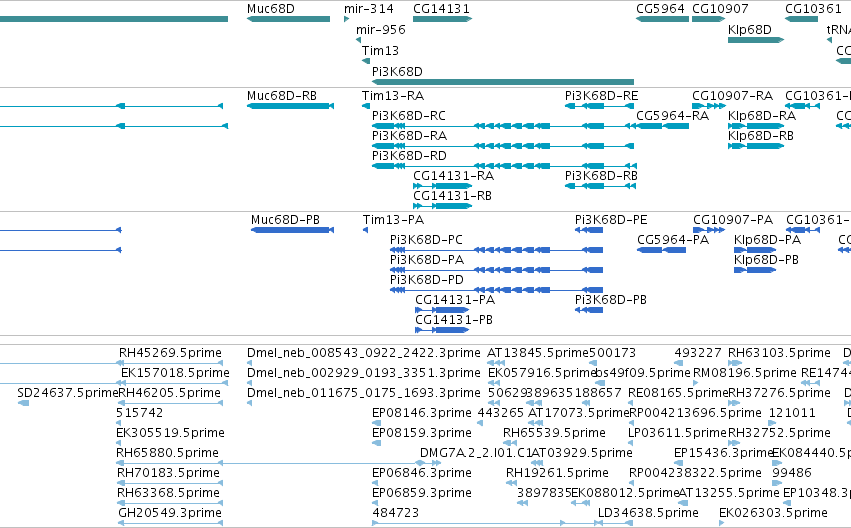851x528 pixels.
Task: Click EST RH45269.5prime label
Action: 170,353
